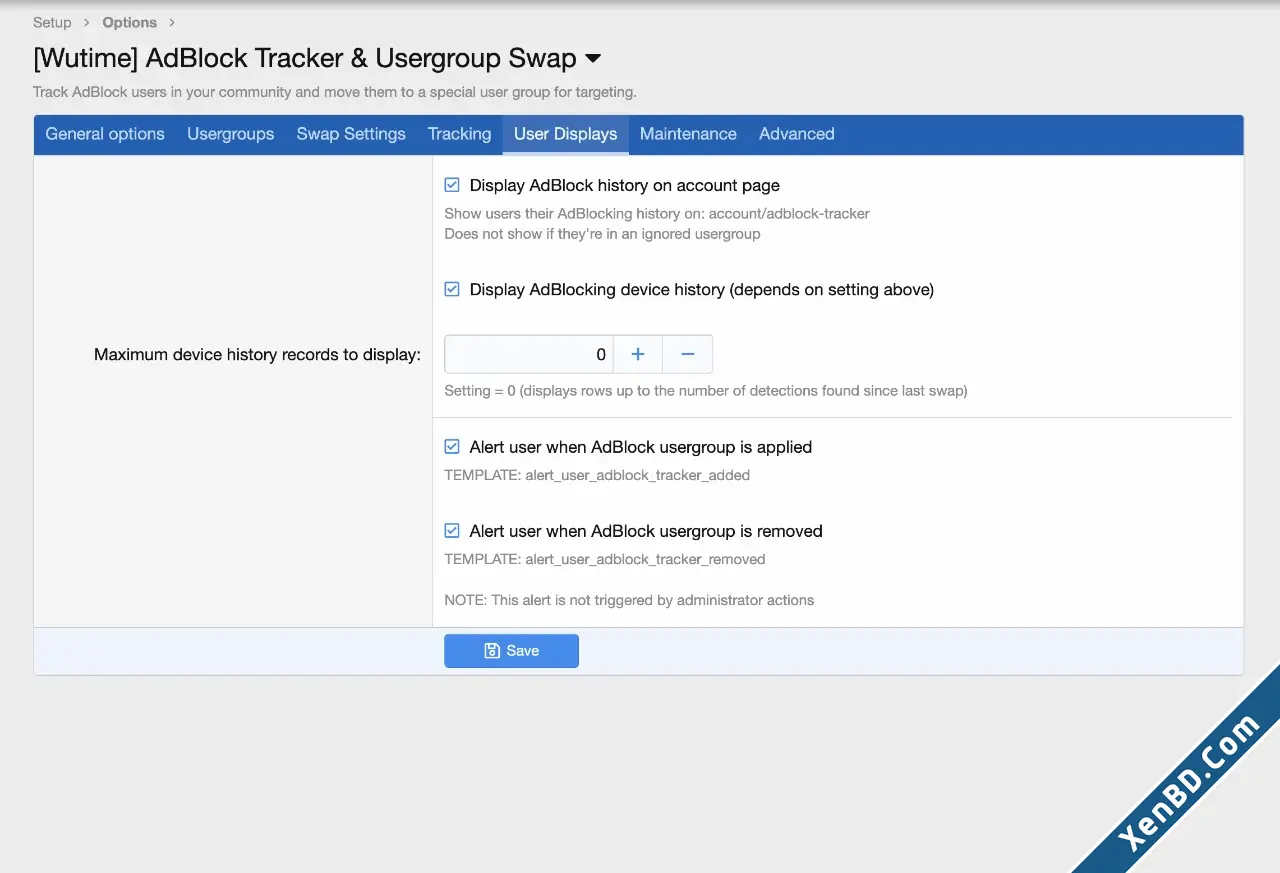Go to Setup in the breadcrumb
This screenshot has width=1280, height=873.
(52, 22)
